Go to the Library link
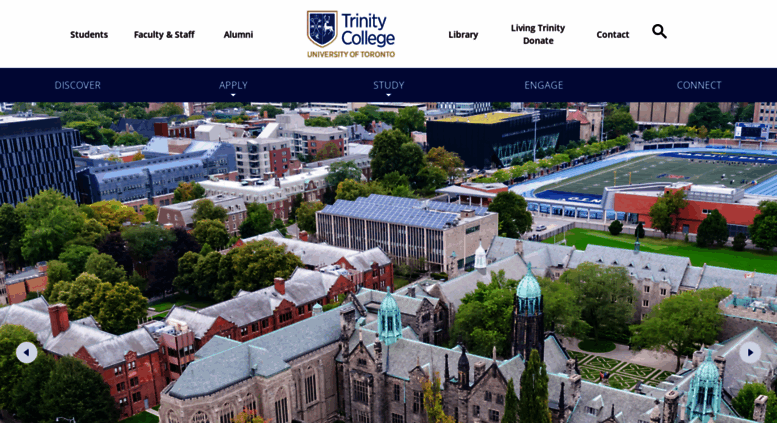Viewport: 777px width, 423px height. 463,35
